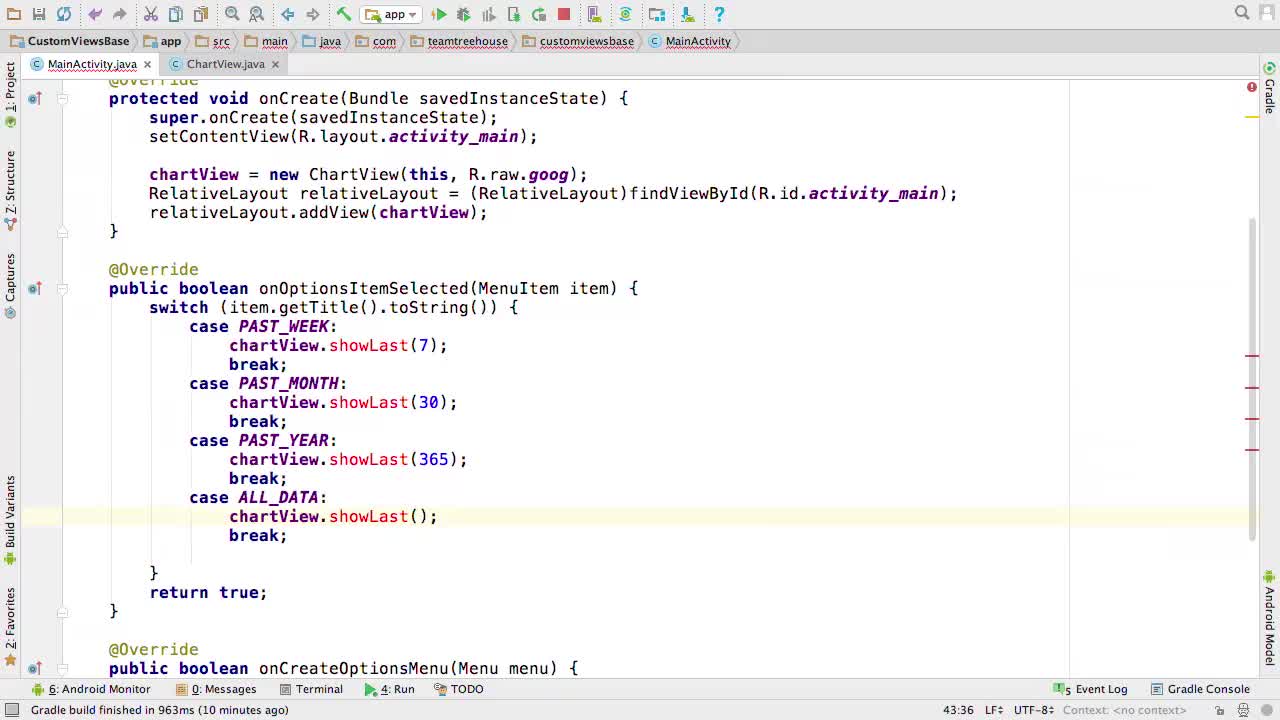Viewport: 1280px width, 720px height.
Task: Select the MainActivity breadcrumb class
Action: (690, 41)
